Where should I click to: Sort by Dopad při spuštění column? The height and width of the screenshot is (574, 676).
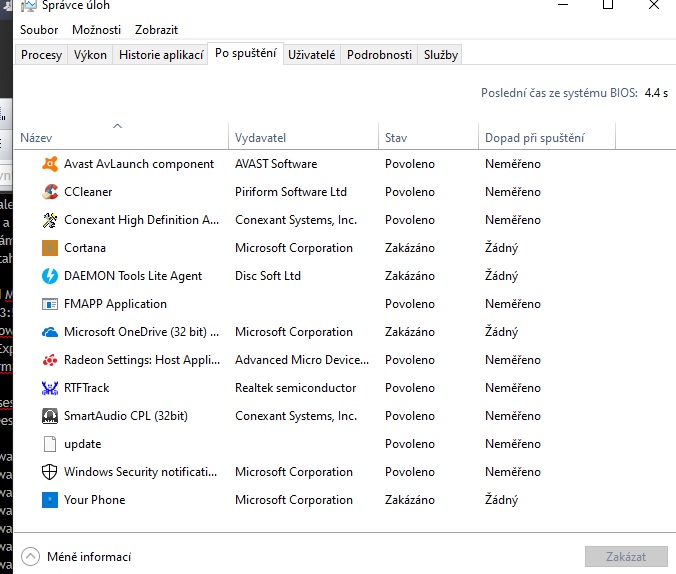point(534,138)
